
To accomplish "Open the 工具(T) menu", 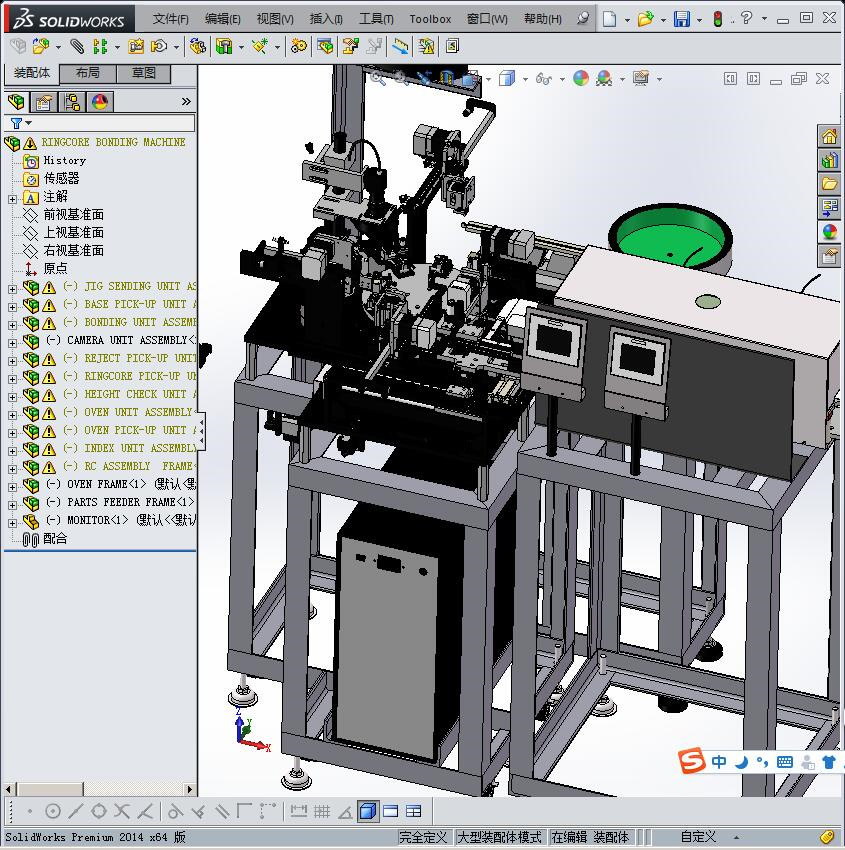I will [376, 19].
